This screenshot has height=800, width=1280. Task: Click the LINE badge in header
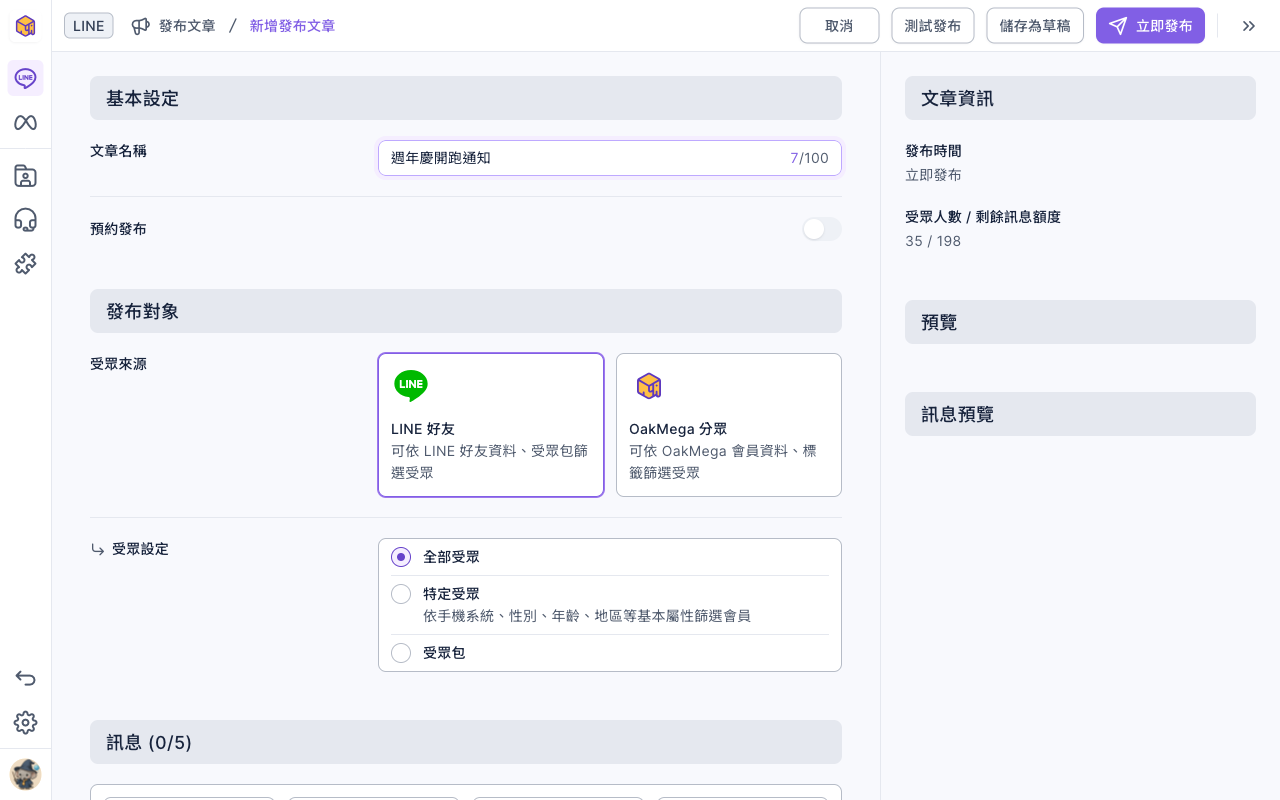click(x=89, y=26)
